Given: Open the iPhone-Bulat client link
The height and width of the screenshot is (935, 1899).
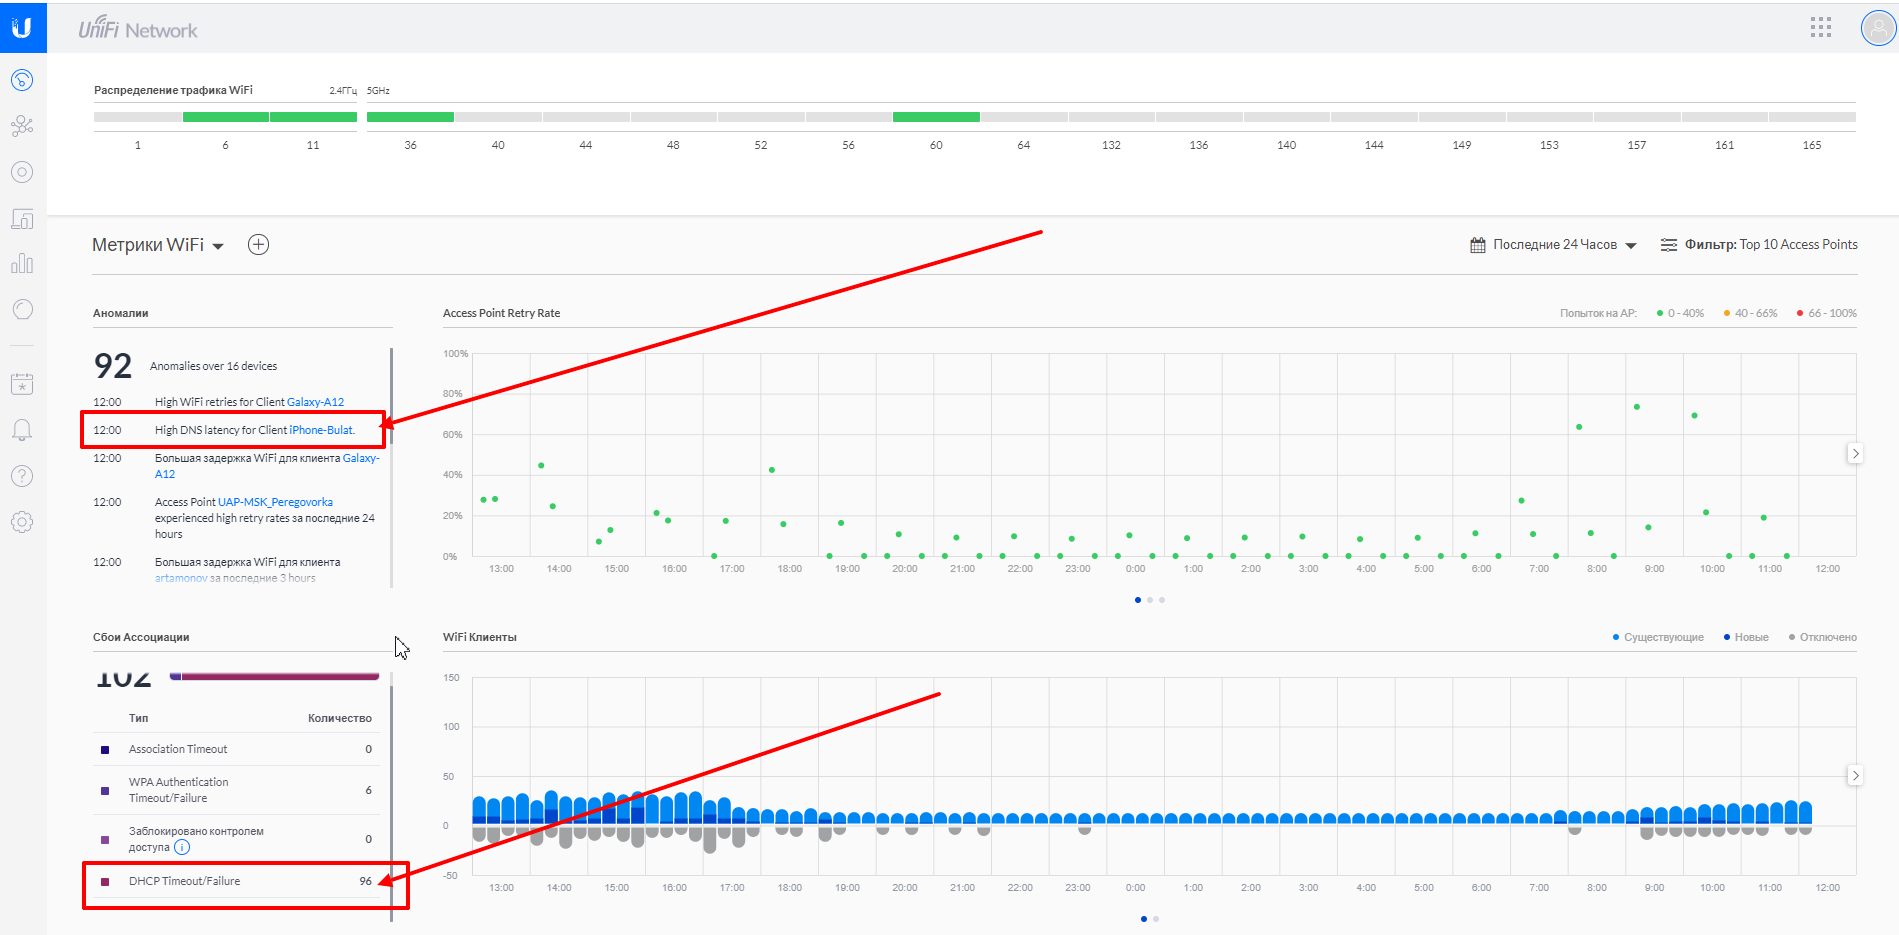Looking at the screenshot, I should tap(321, 430).
